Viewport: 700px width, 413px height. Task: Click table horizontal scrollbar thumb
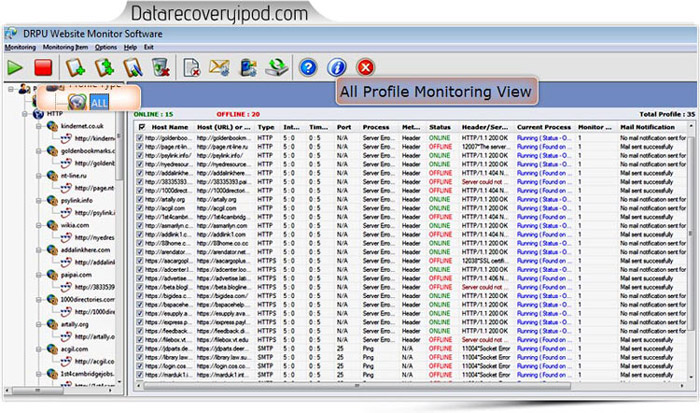click(x=356, y=385)
